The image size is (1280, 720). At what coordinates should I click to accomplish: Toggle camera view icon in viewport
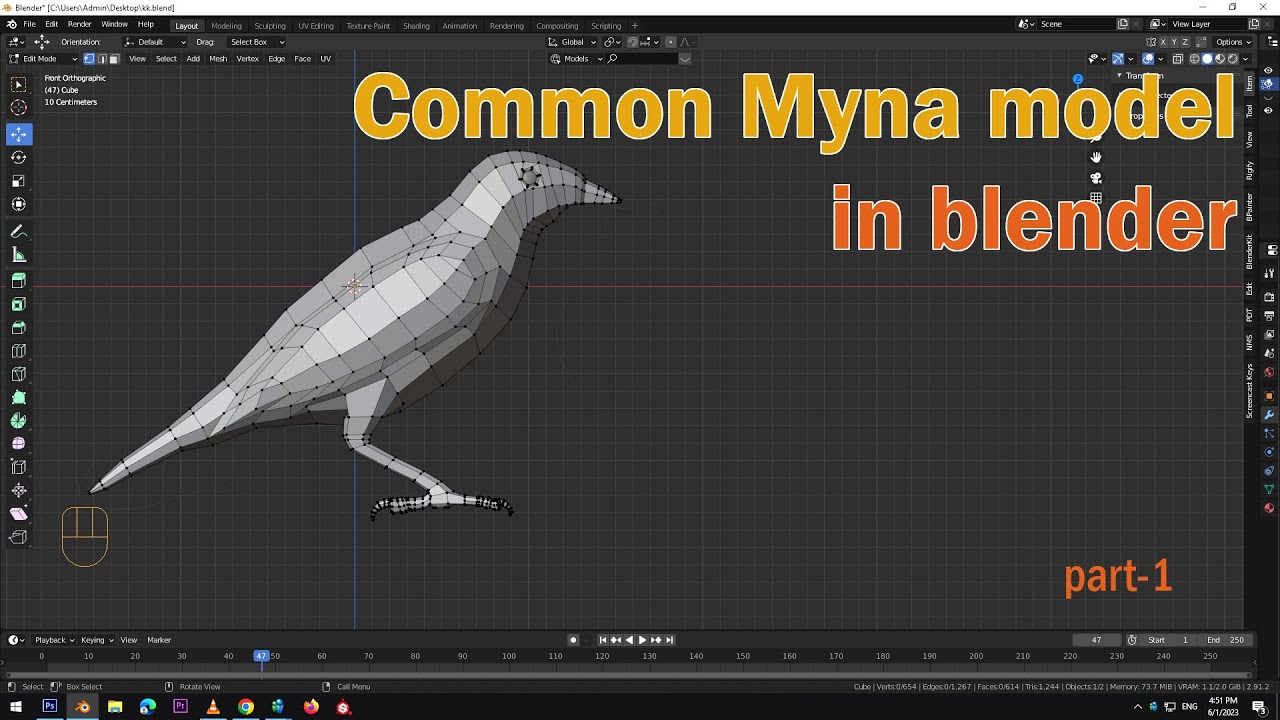point(1096,178)
